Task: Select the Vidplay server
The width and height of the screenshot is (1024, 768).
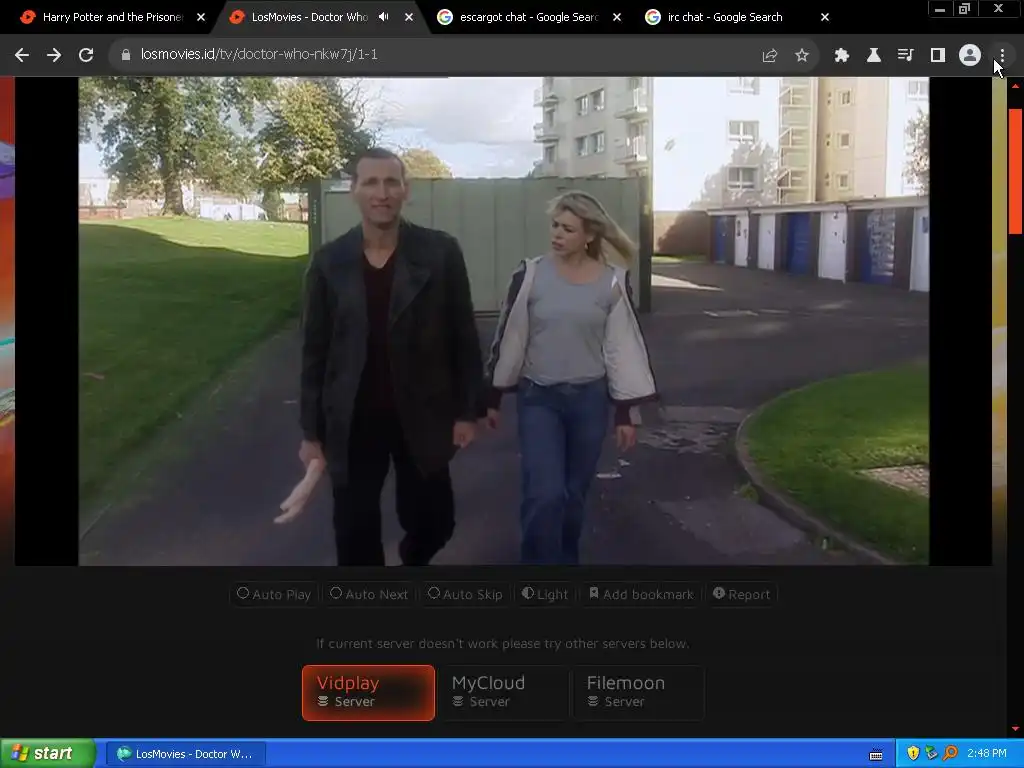Action: pyautogui.click(x=368, y=693)
